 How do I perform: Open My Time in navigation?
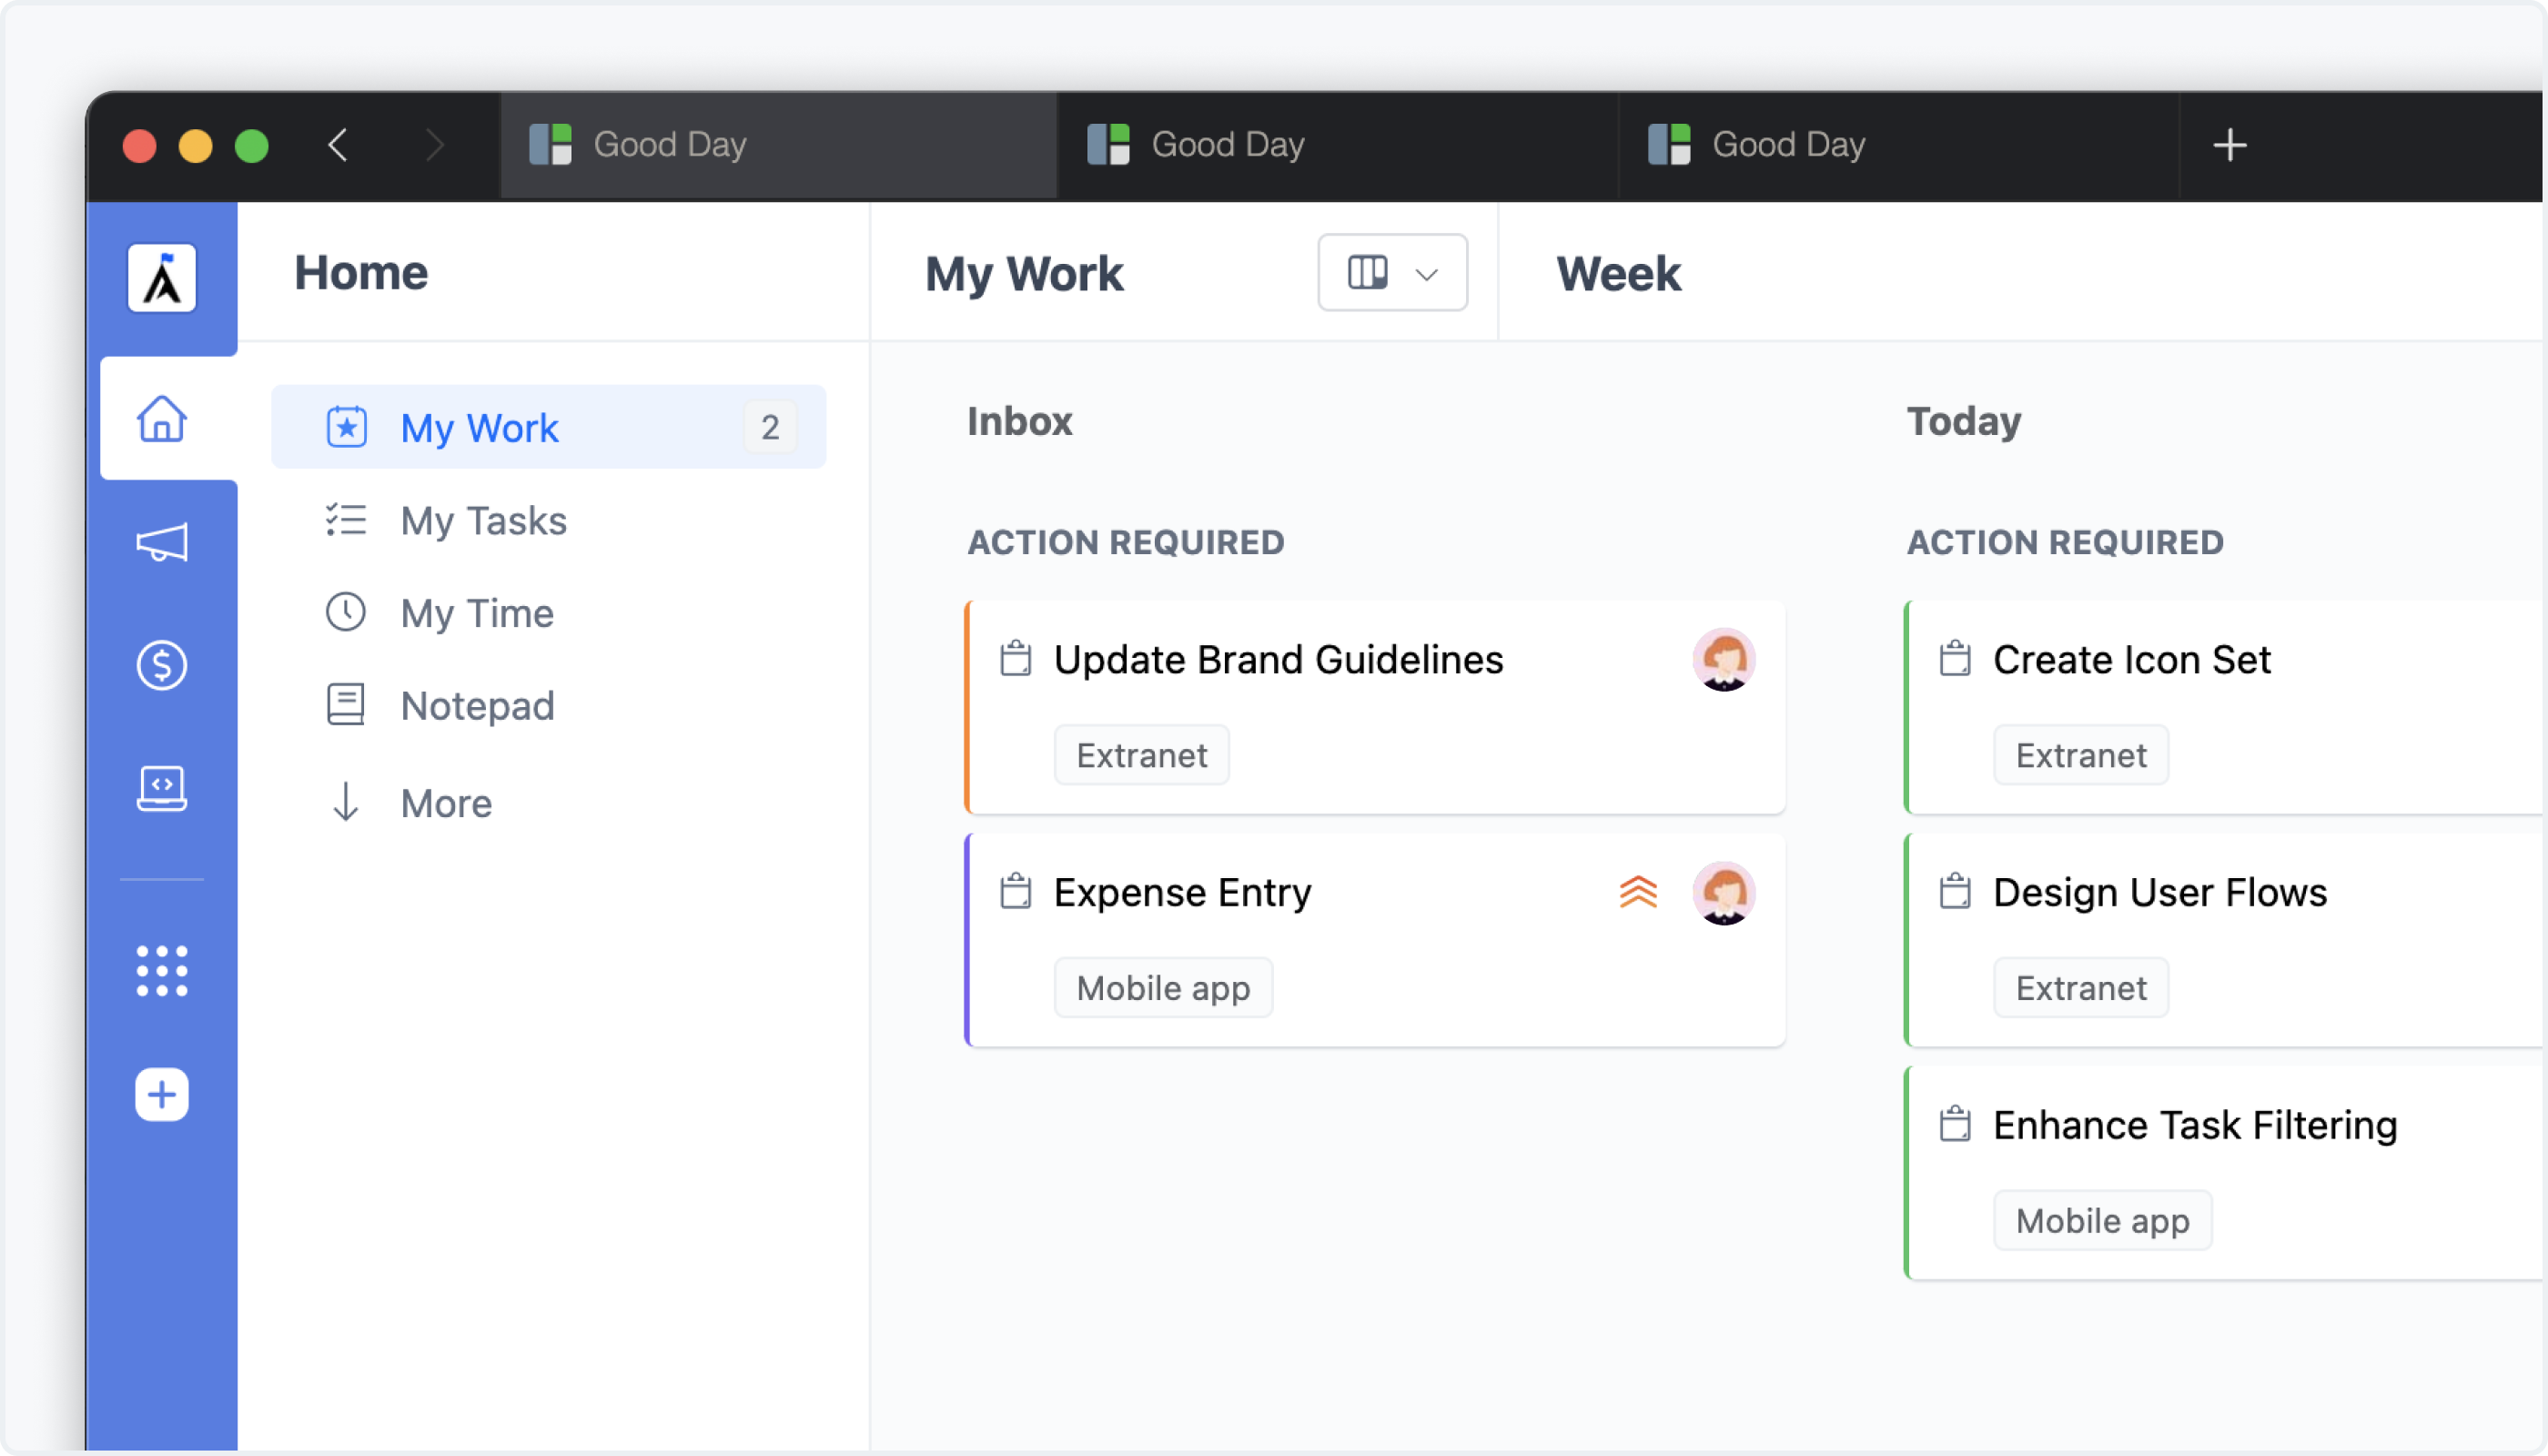point(476,613)
